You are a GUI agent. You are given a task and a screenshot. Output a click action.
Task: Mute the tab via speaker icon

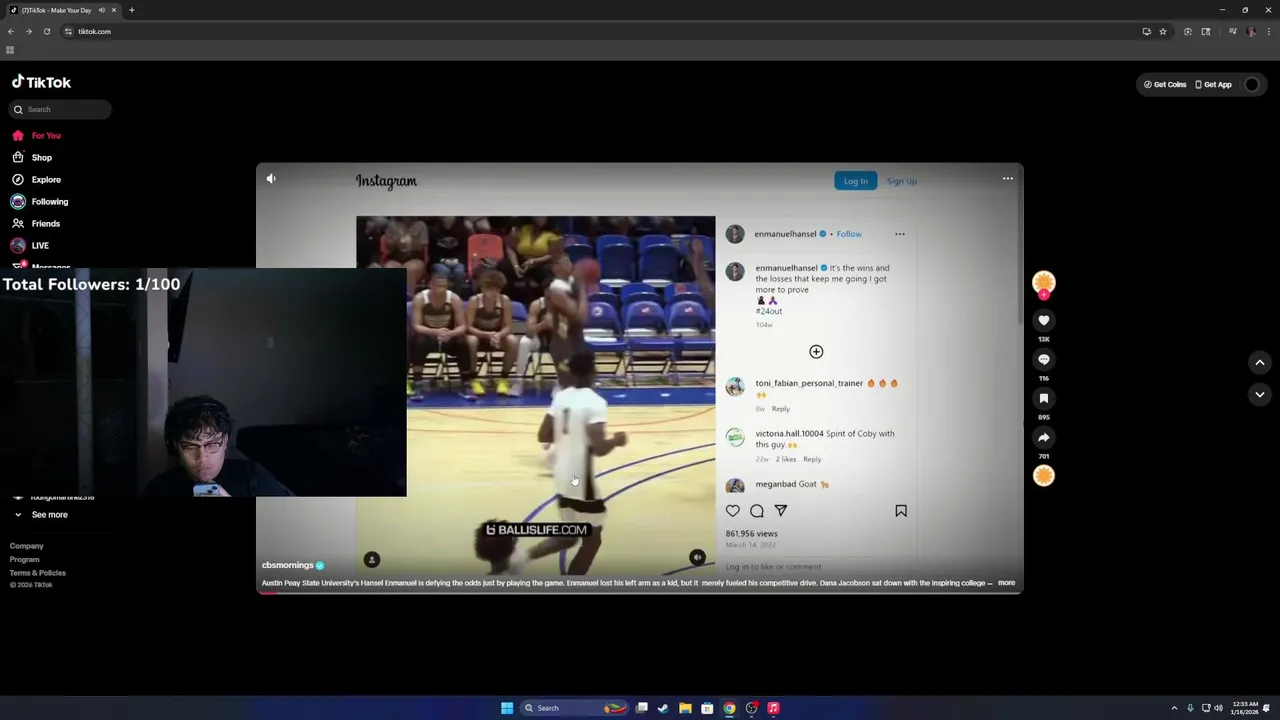coord(102,10)
